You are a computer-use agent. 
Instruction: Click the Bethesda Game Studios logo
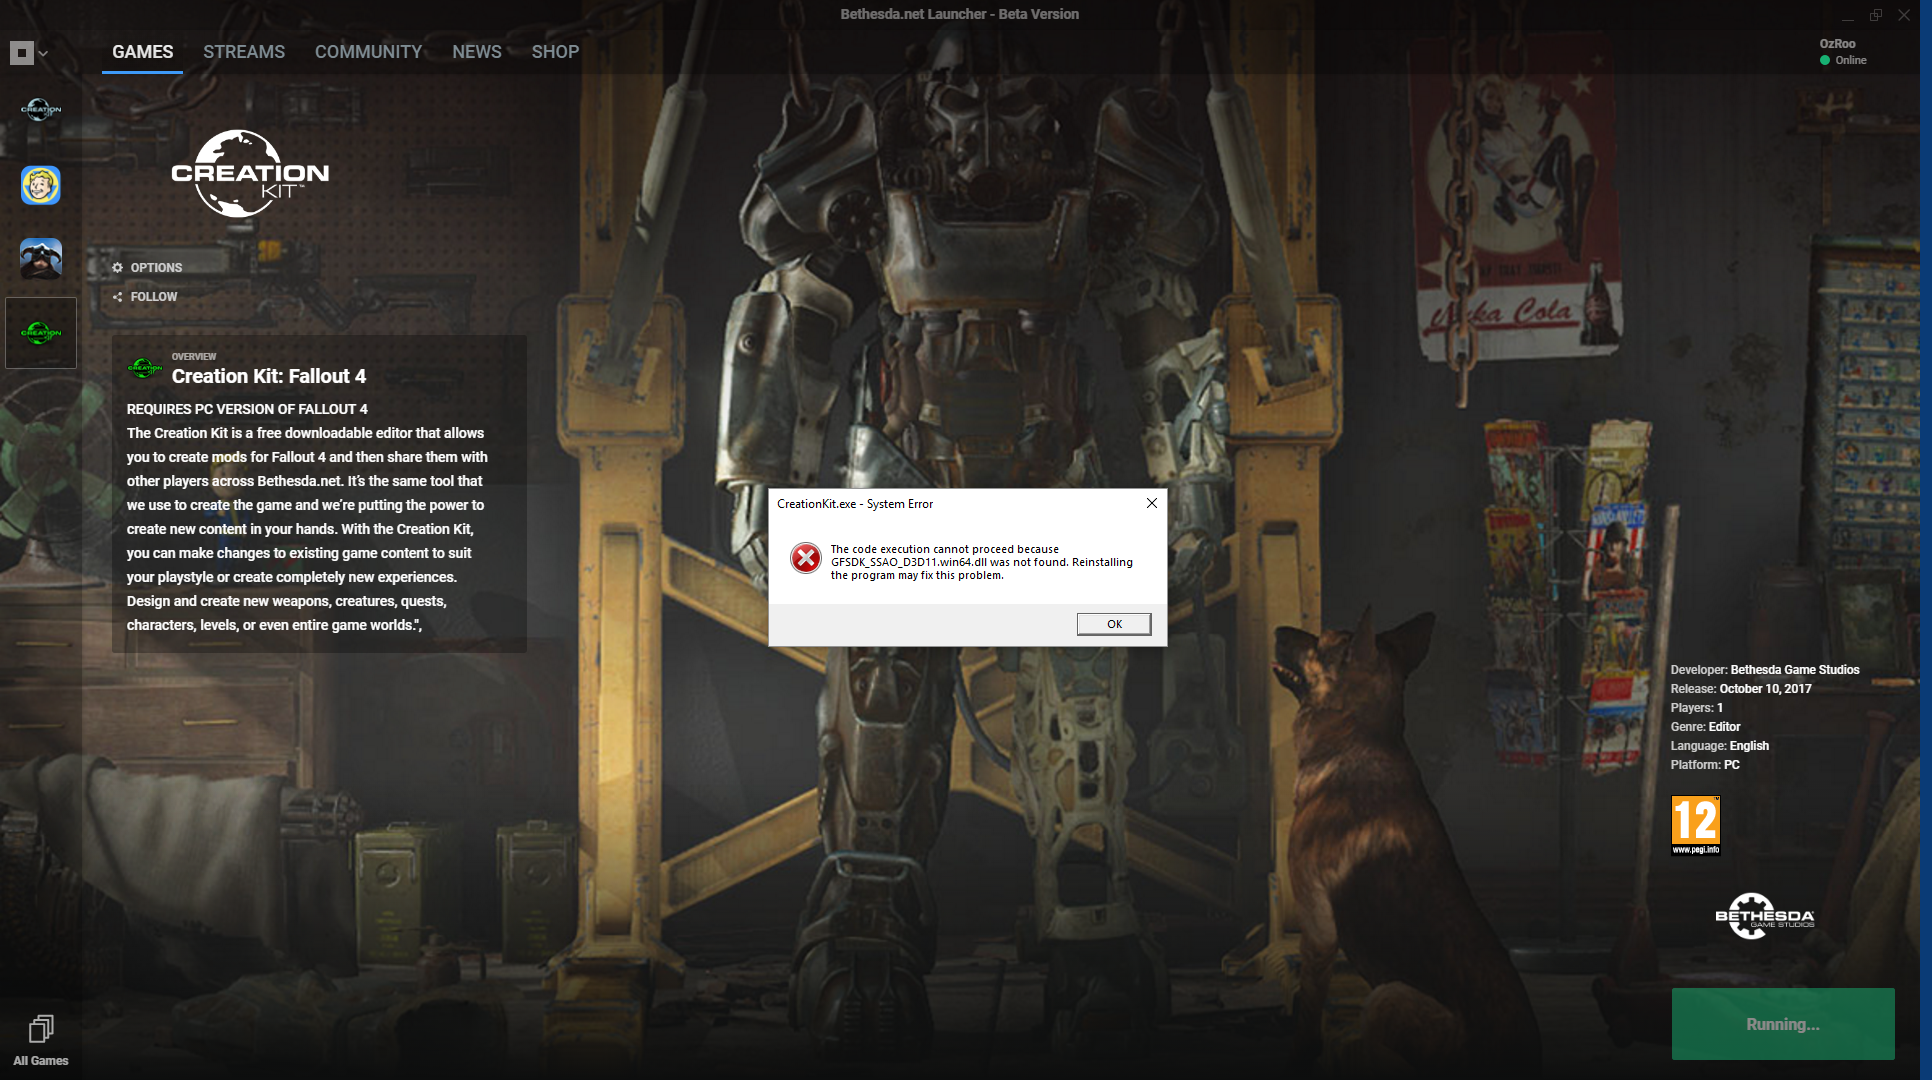point(1764,916)
